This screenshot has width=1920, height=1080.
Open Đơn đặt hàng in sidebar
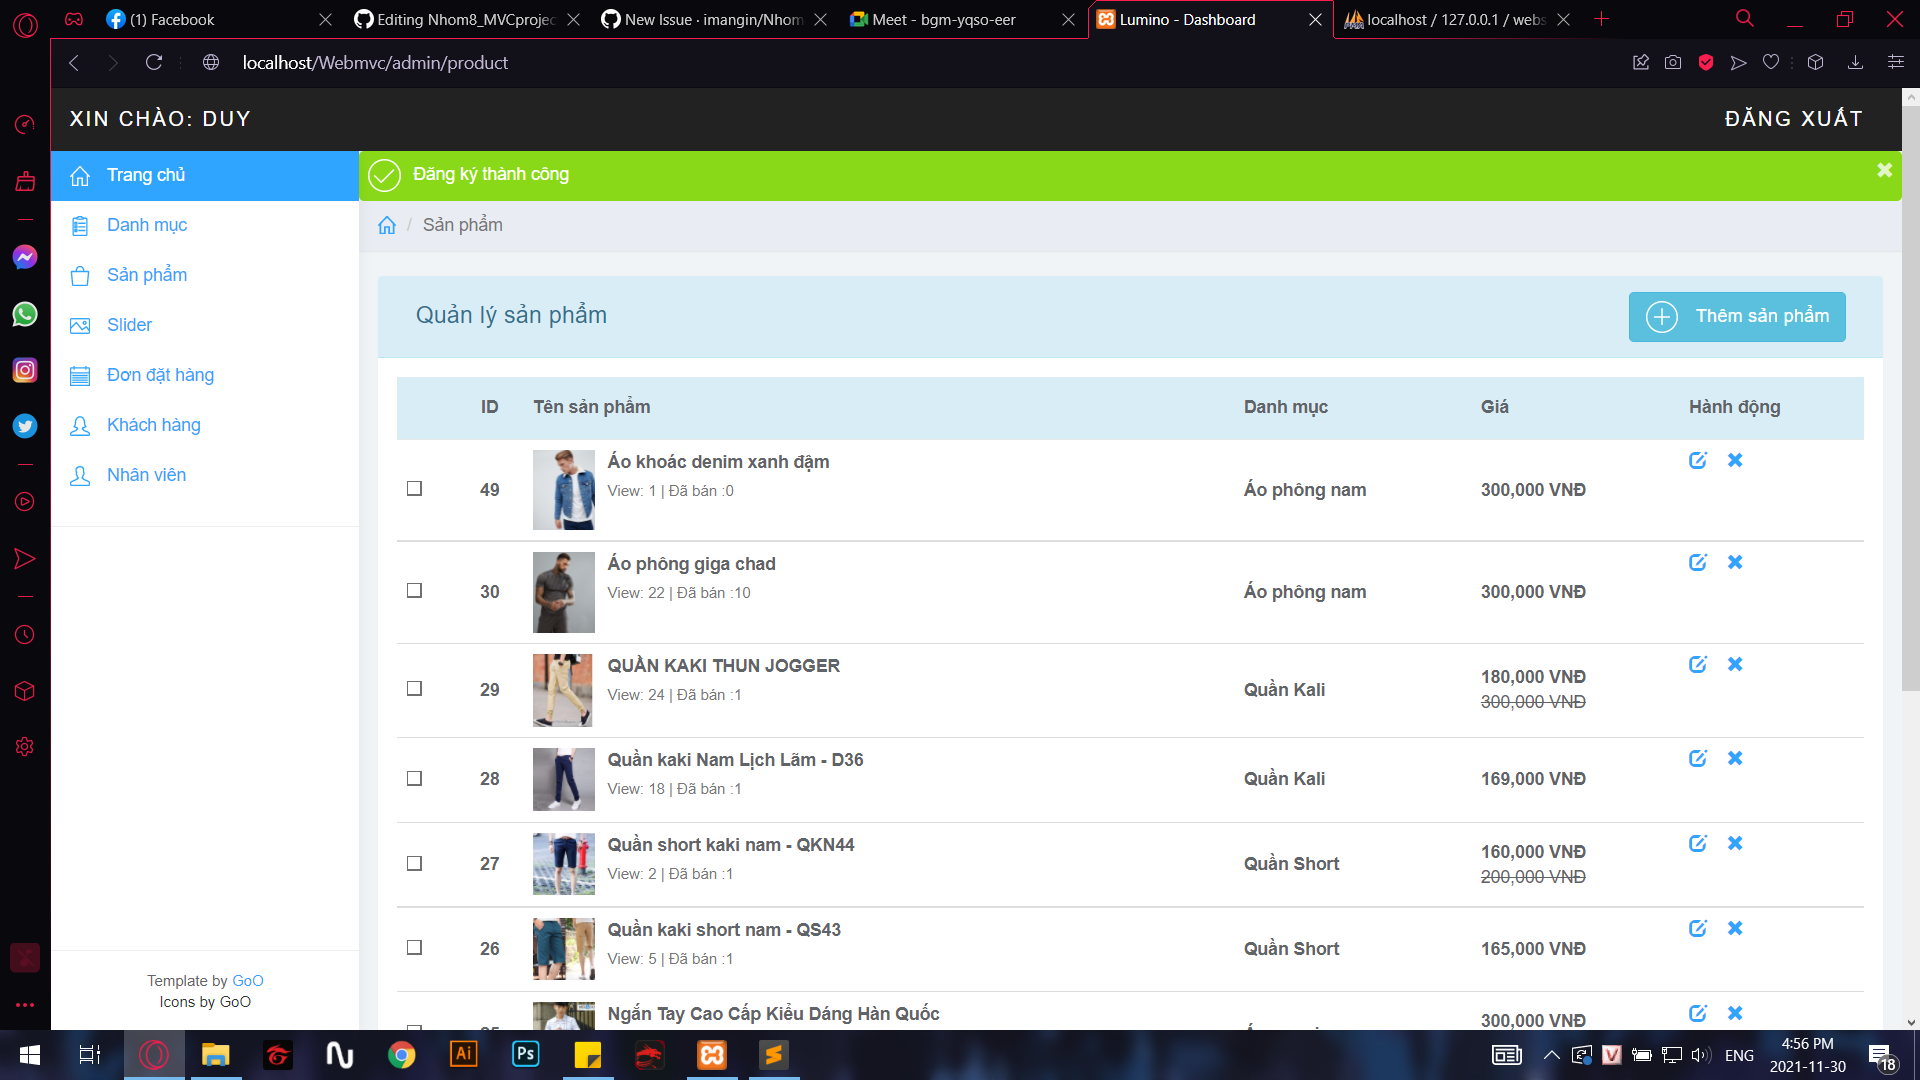tap(160, 375)
